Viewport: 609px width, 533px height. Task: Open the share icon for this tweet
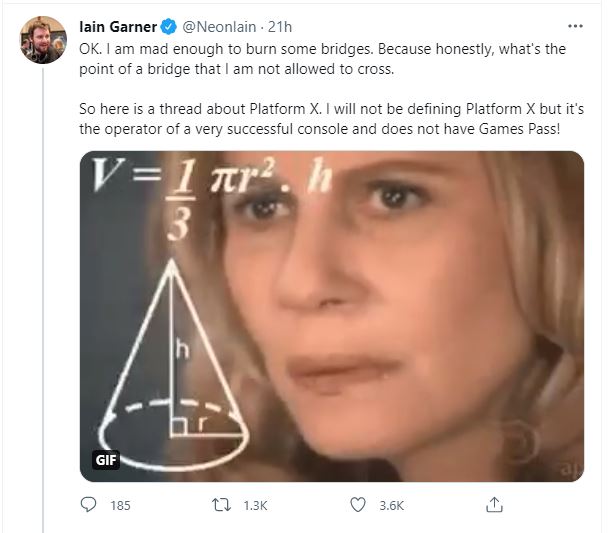coord(493,505)
